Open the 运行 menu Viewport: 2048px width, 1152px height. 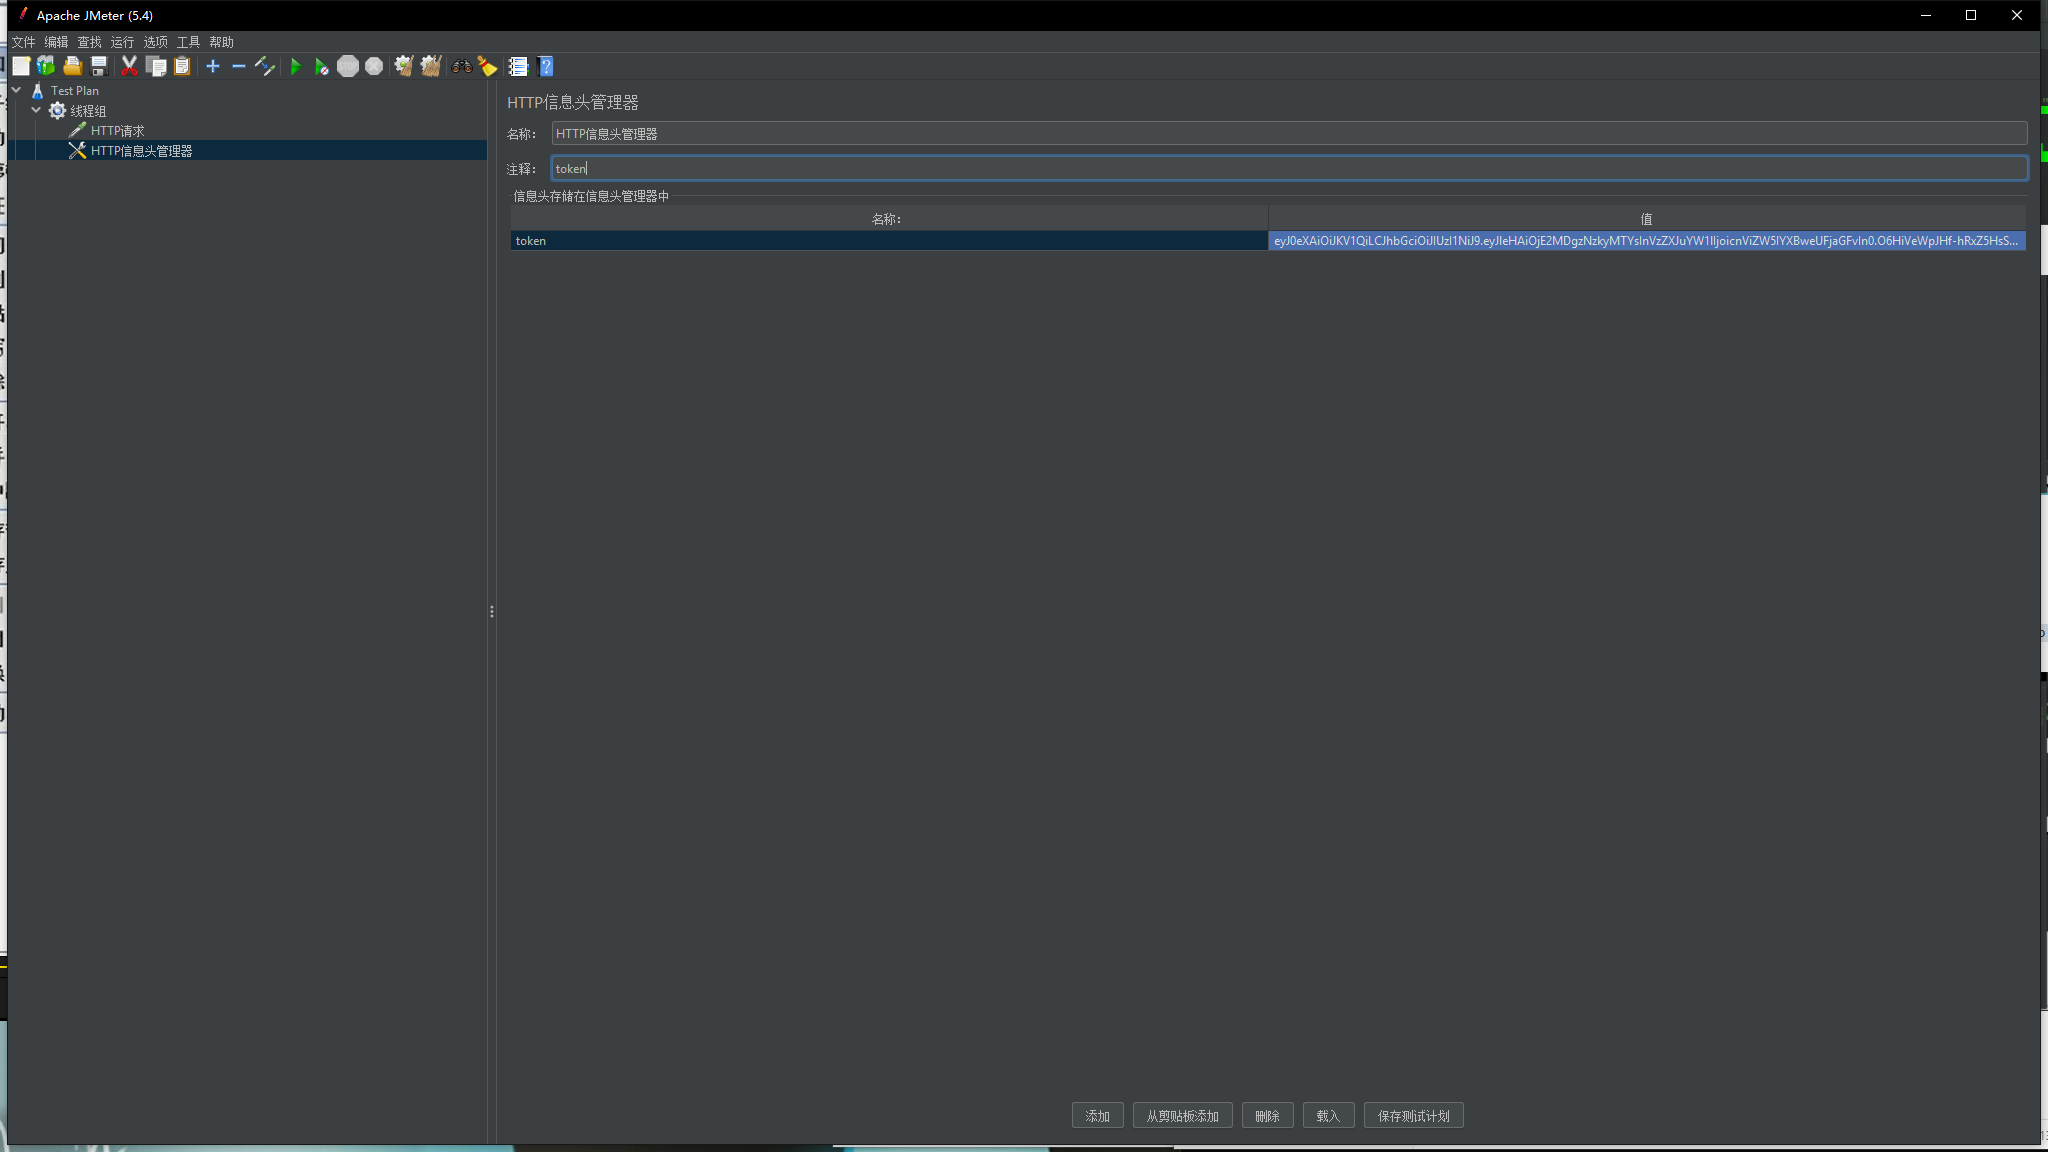[122, 42]
